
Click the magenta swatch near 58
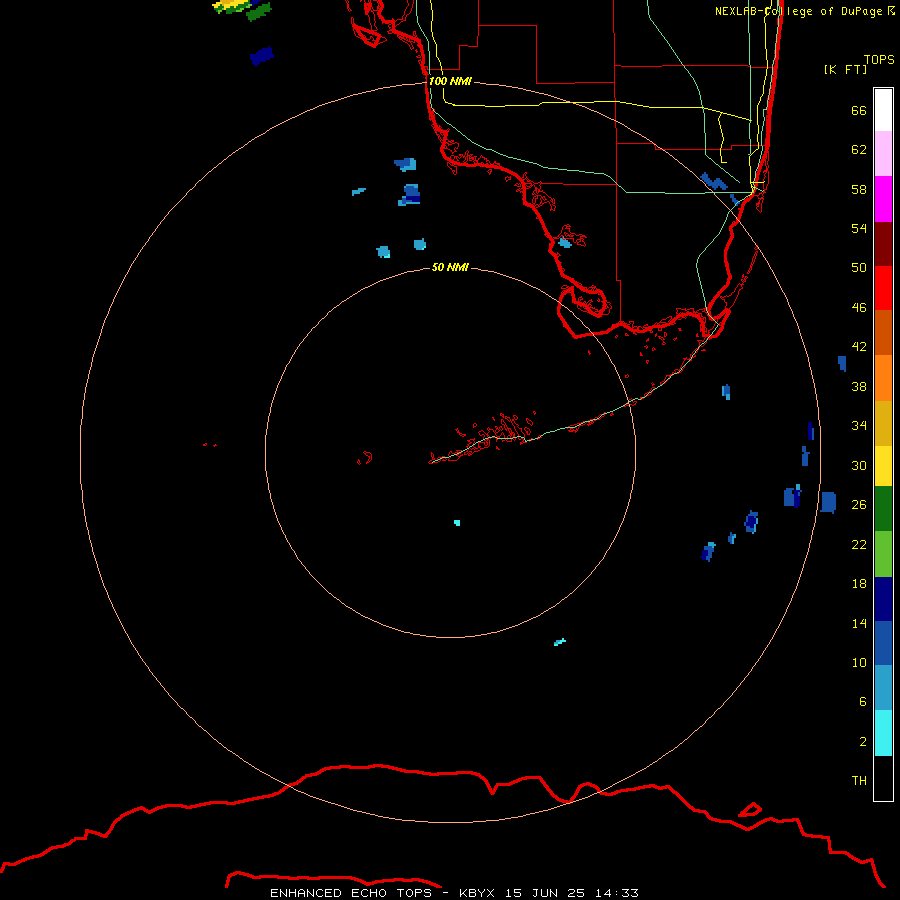click(883, 199)
